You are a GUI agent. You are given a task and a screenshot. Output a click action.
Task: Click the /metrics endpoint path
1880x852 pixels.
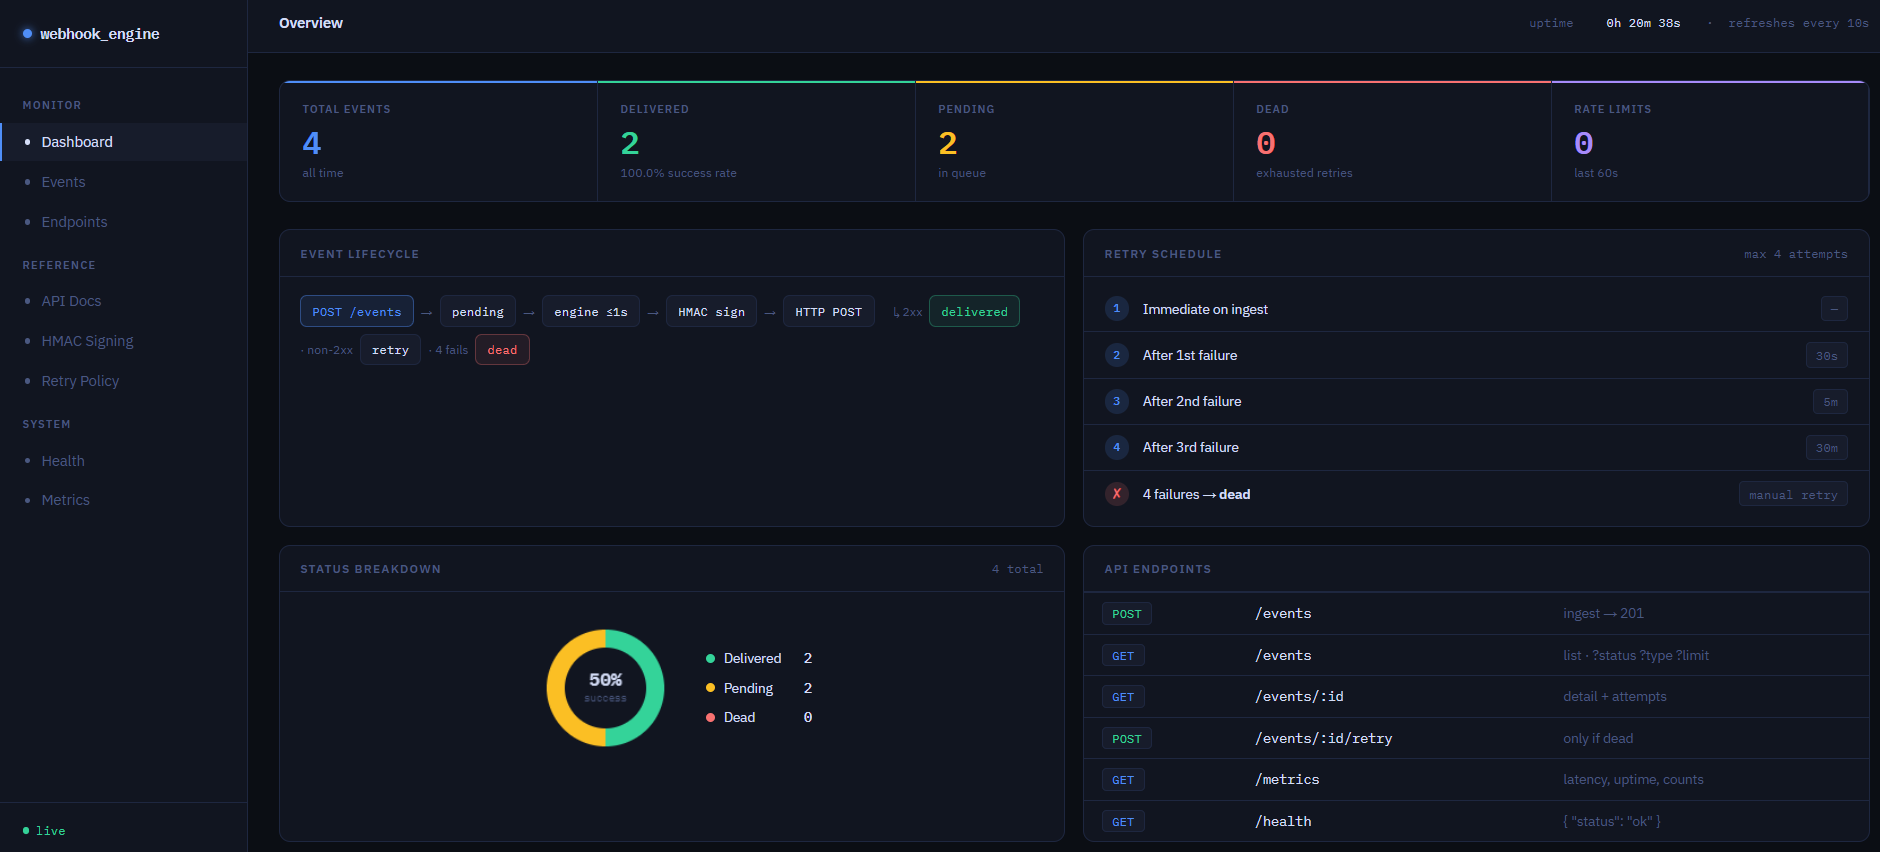1287,779
